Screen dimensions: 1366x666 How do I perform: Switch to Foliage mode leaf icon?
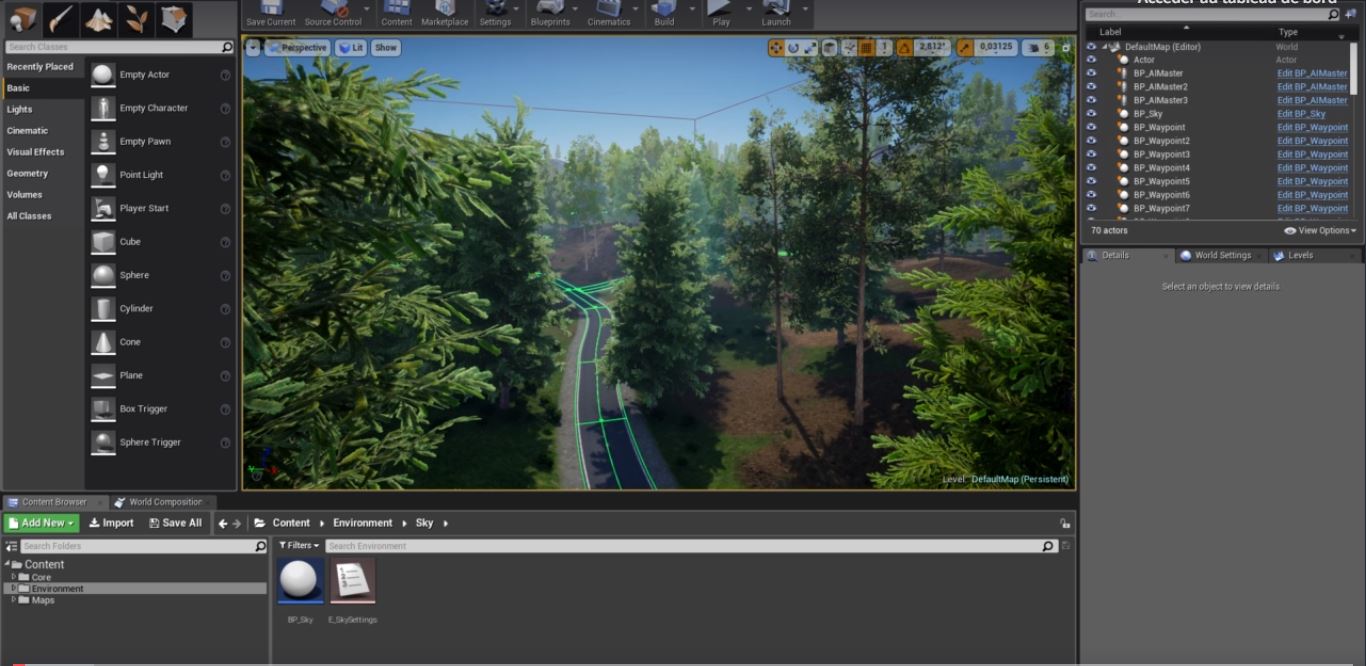click(135, 19)
